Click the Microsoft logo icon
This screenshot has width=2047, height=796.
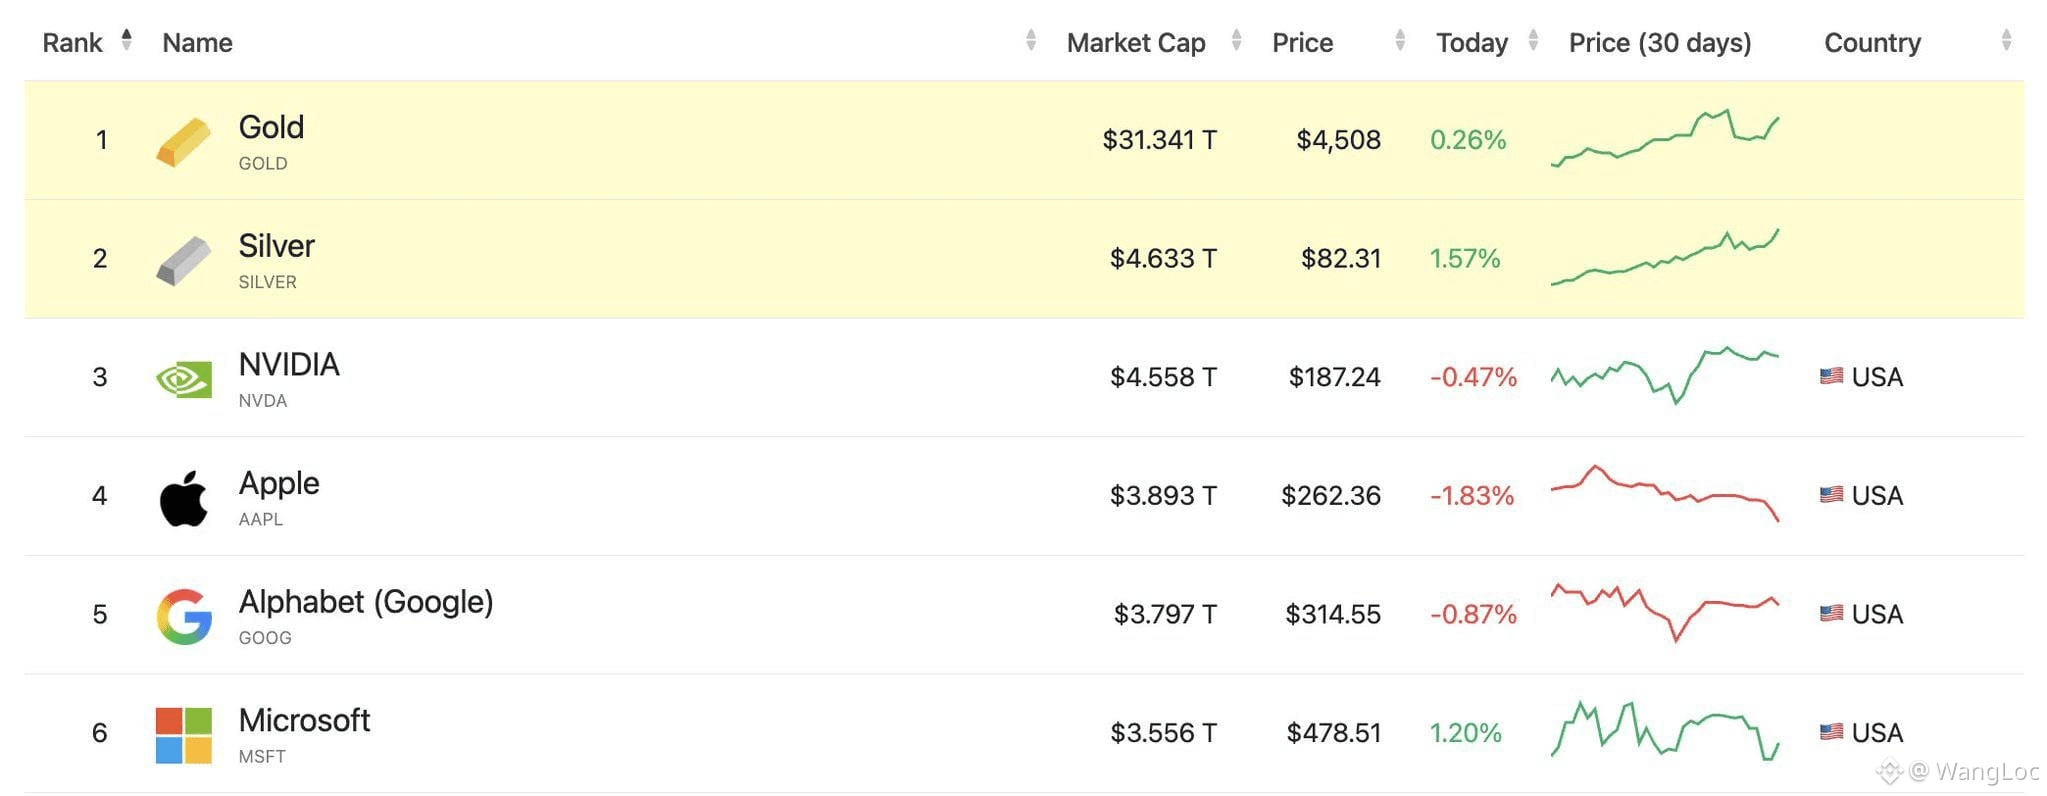point(184,735)
